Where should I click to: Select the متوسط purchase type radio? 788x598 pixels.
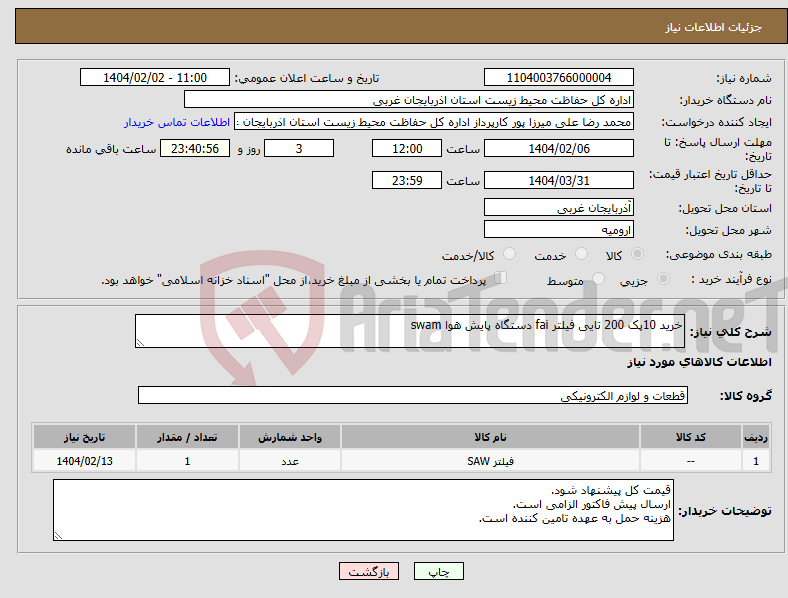[598, 279]
